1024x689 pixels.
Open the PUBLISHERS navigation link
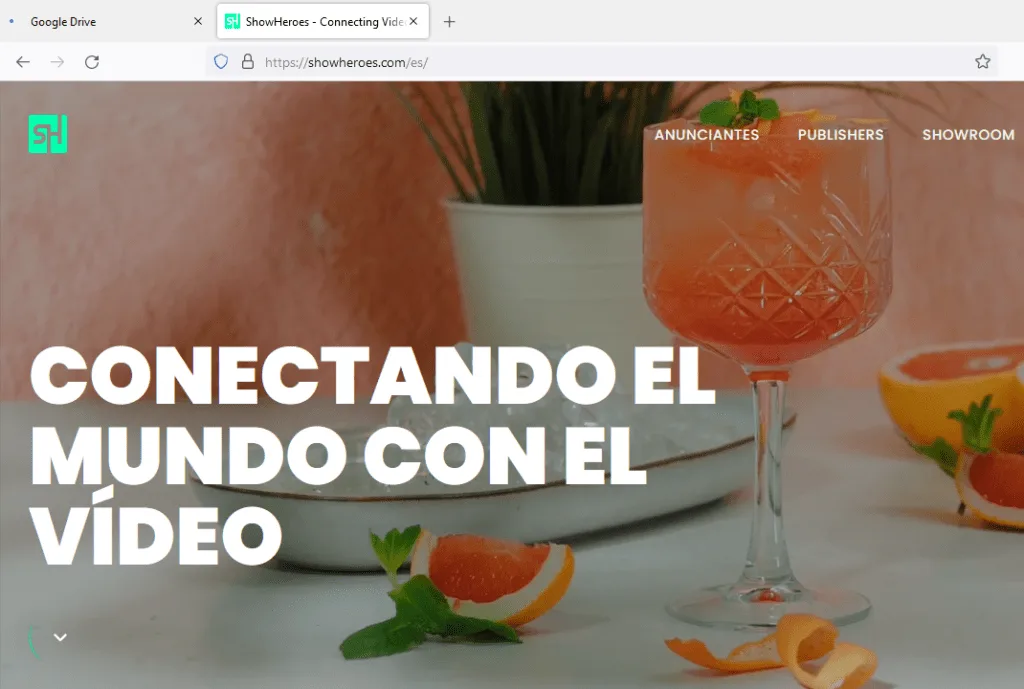pos(840,135)
